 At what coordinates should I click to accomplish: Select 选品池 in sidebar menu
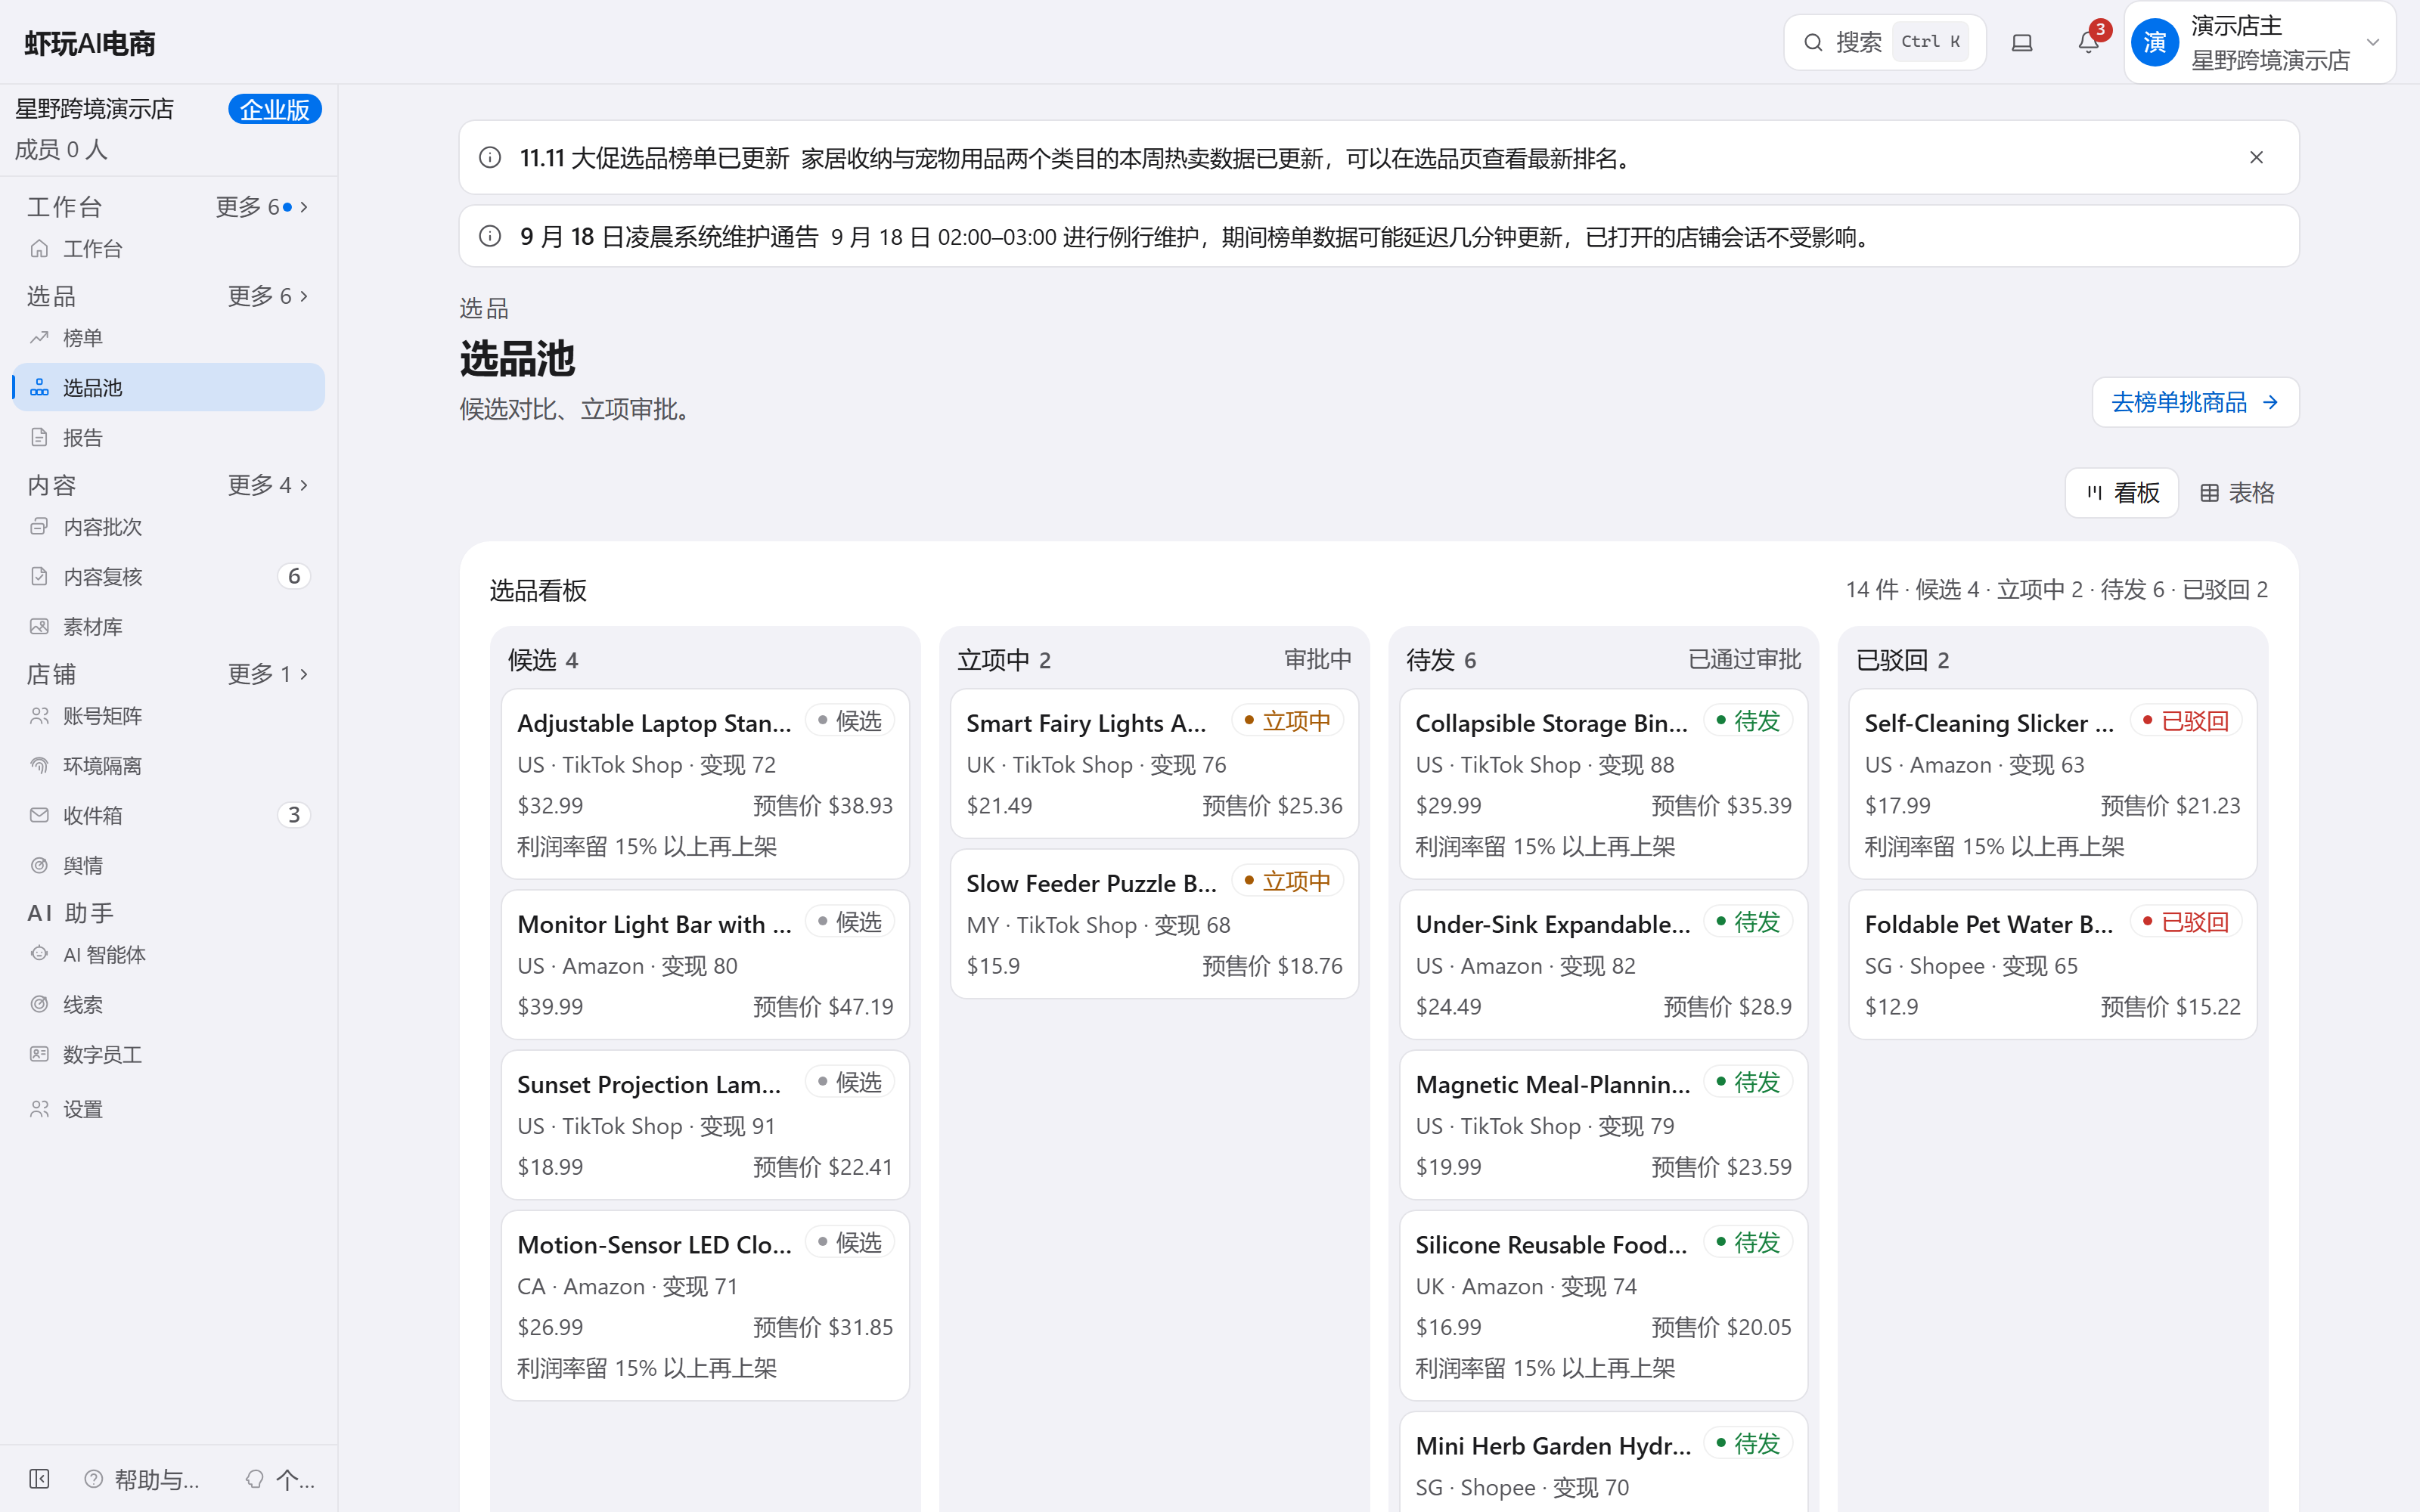[x=169, y=387]
